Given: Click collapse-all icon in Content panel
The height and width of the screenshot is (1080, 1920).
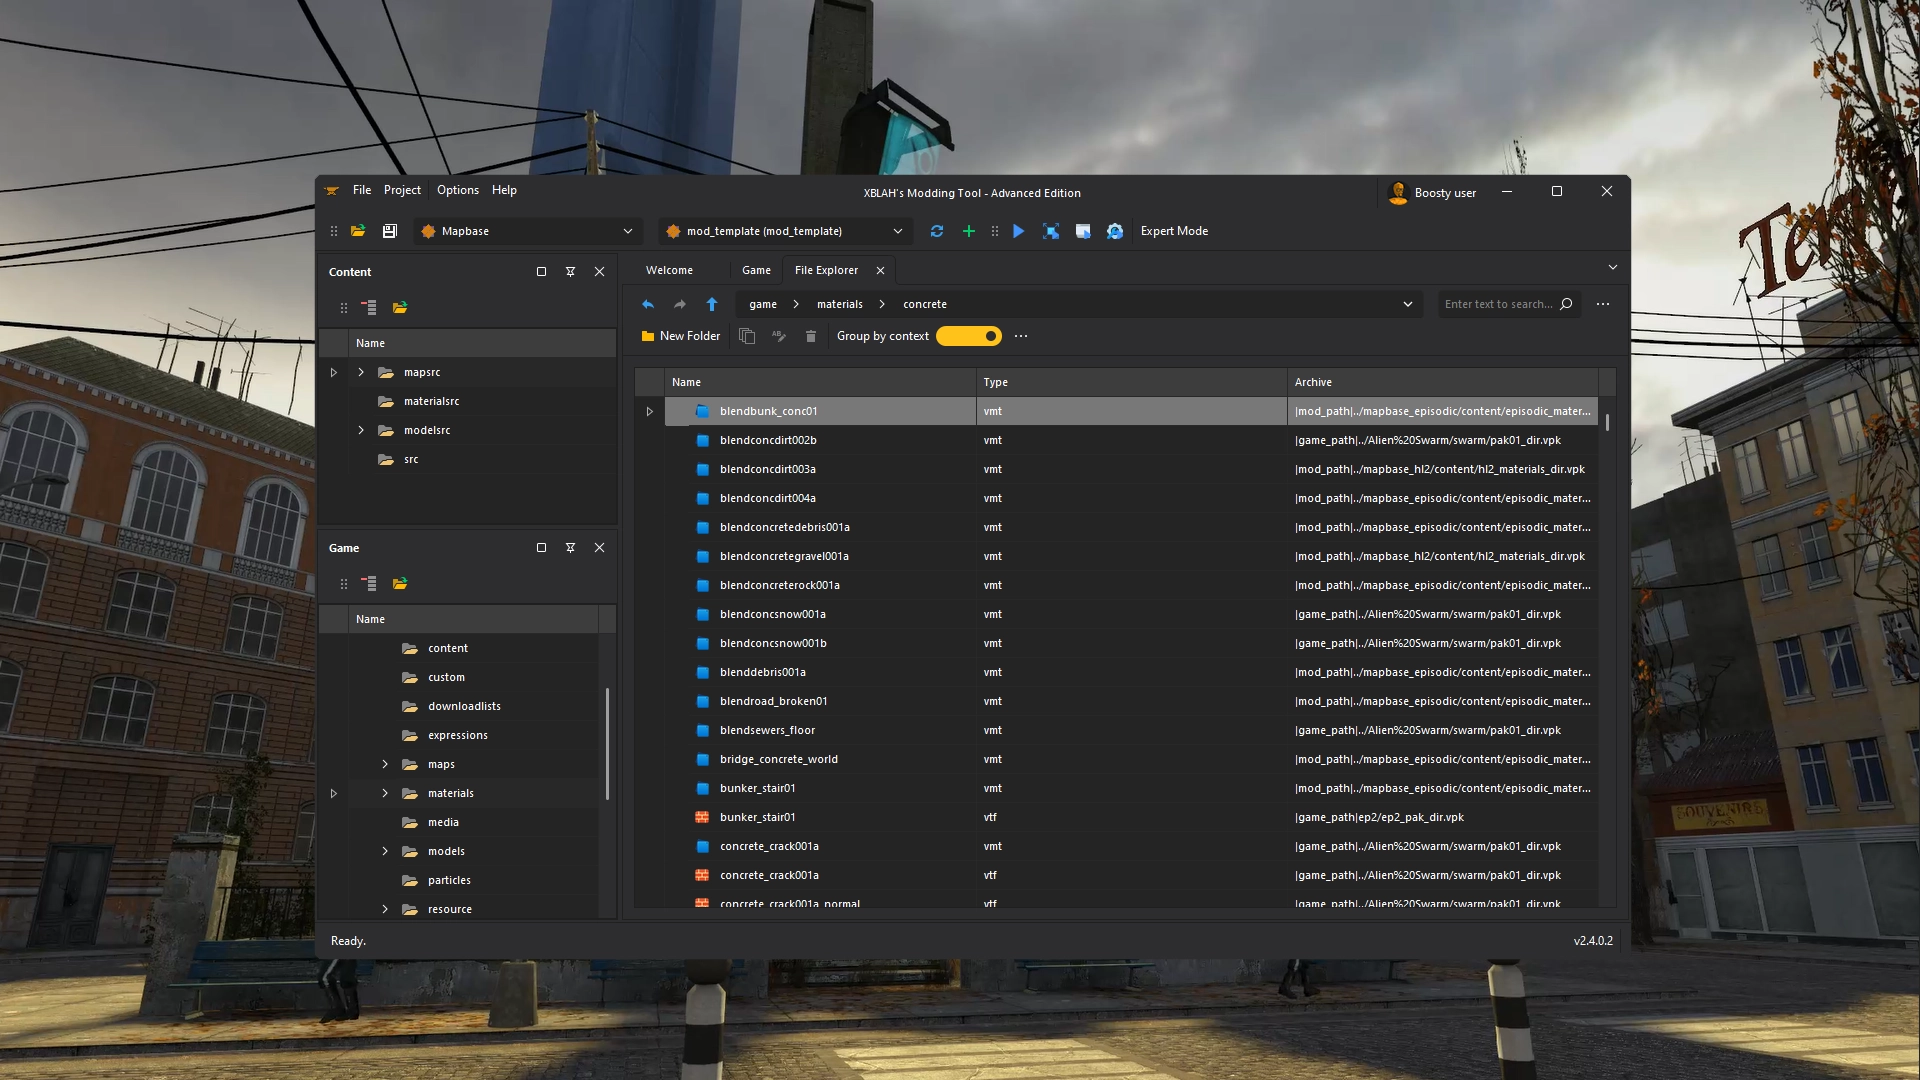Looking at the screenshot, I should [369, 307].
